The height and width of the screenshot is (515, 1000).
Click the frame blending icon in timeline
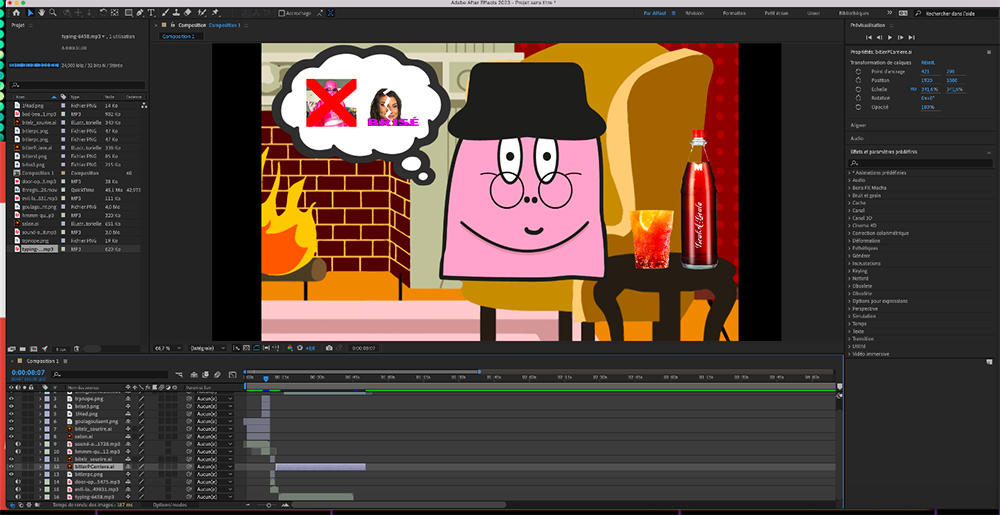coord(205,375)
